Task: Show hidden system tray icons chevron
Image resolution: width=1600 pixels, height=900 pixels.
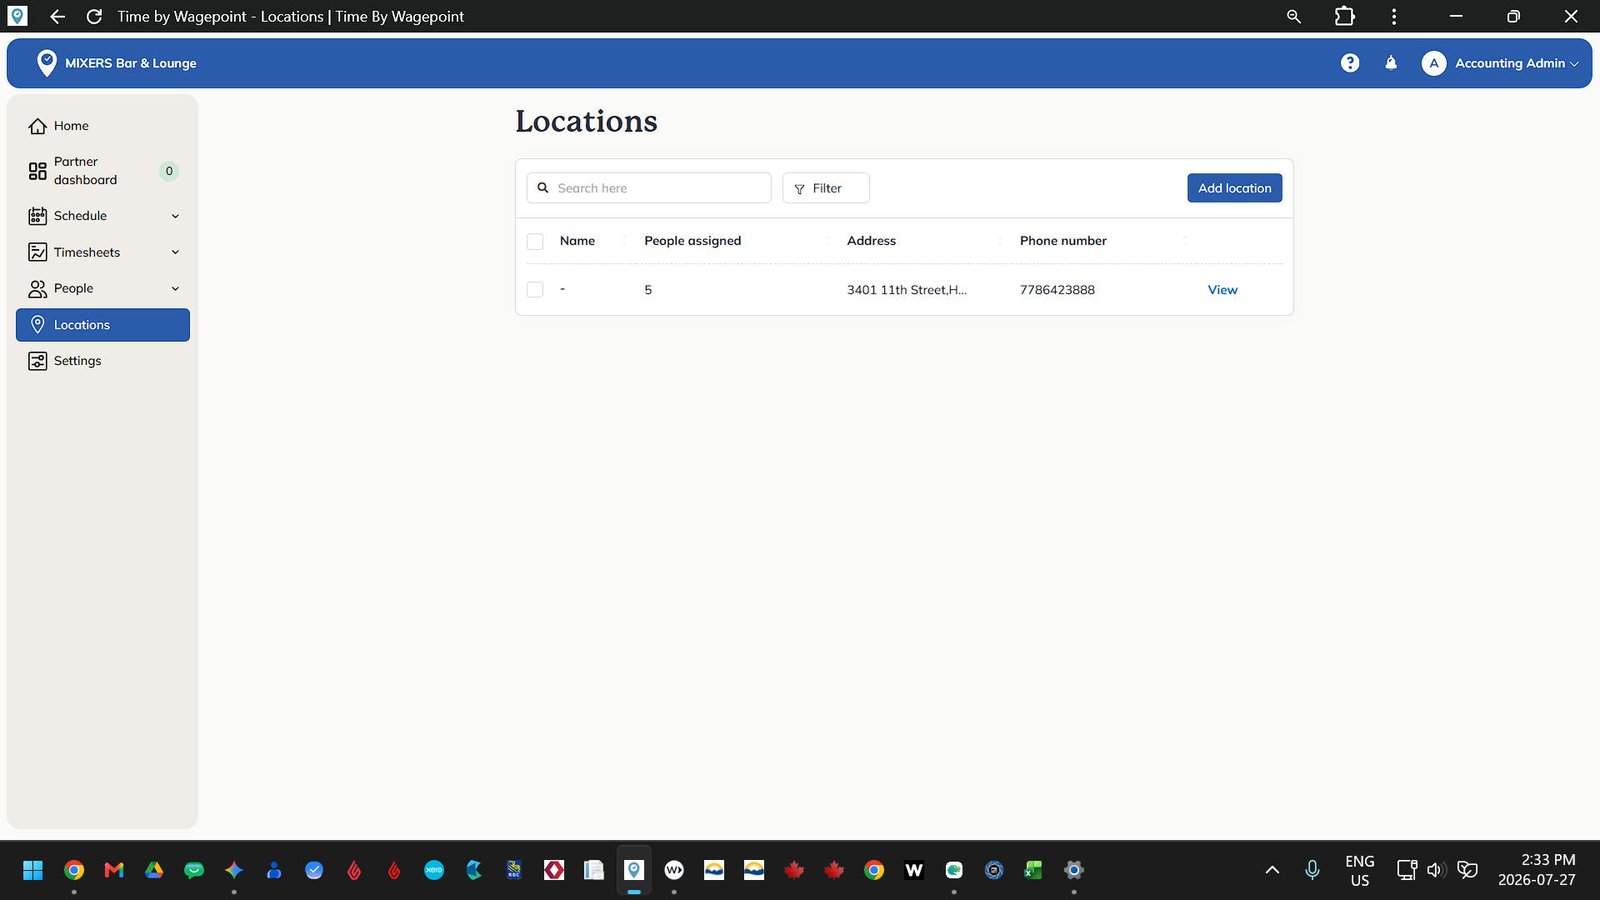Action: pos(1272,870)
